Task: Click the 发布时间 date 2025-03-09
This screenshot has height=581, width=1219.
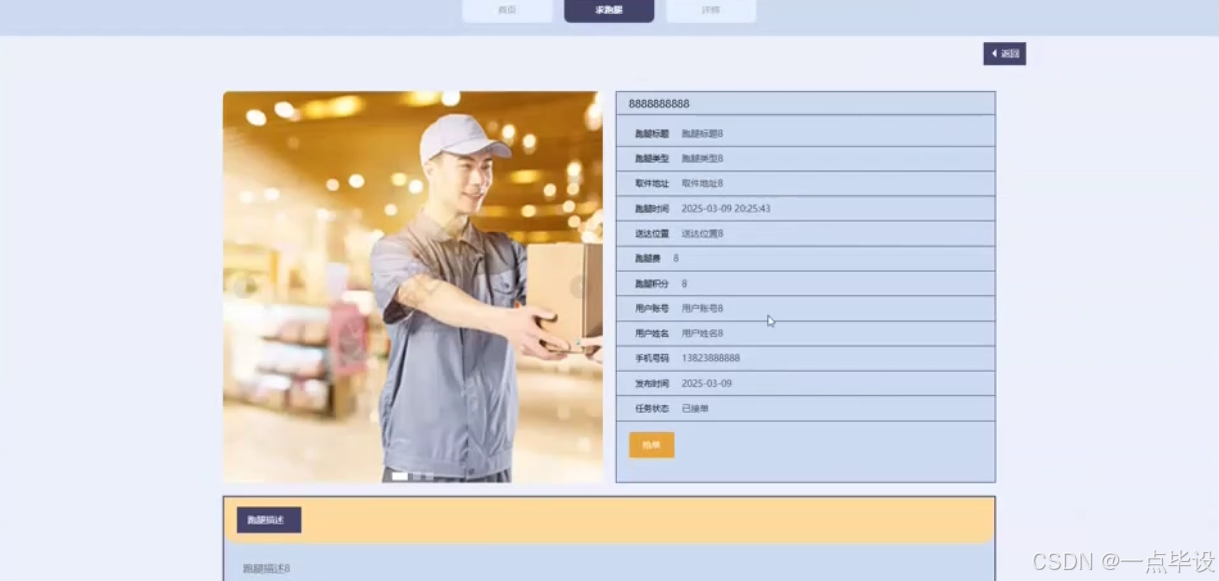Action: [706, 384]
